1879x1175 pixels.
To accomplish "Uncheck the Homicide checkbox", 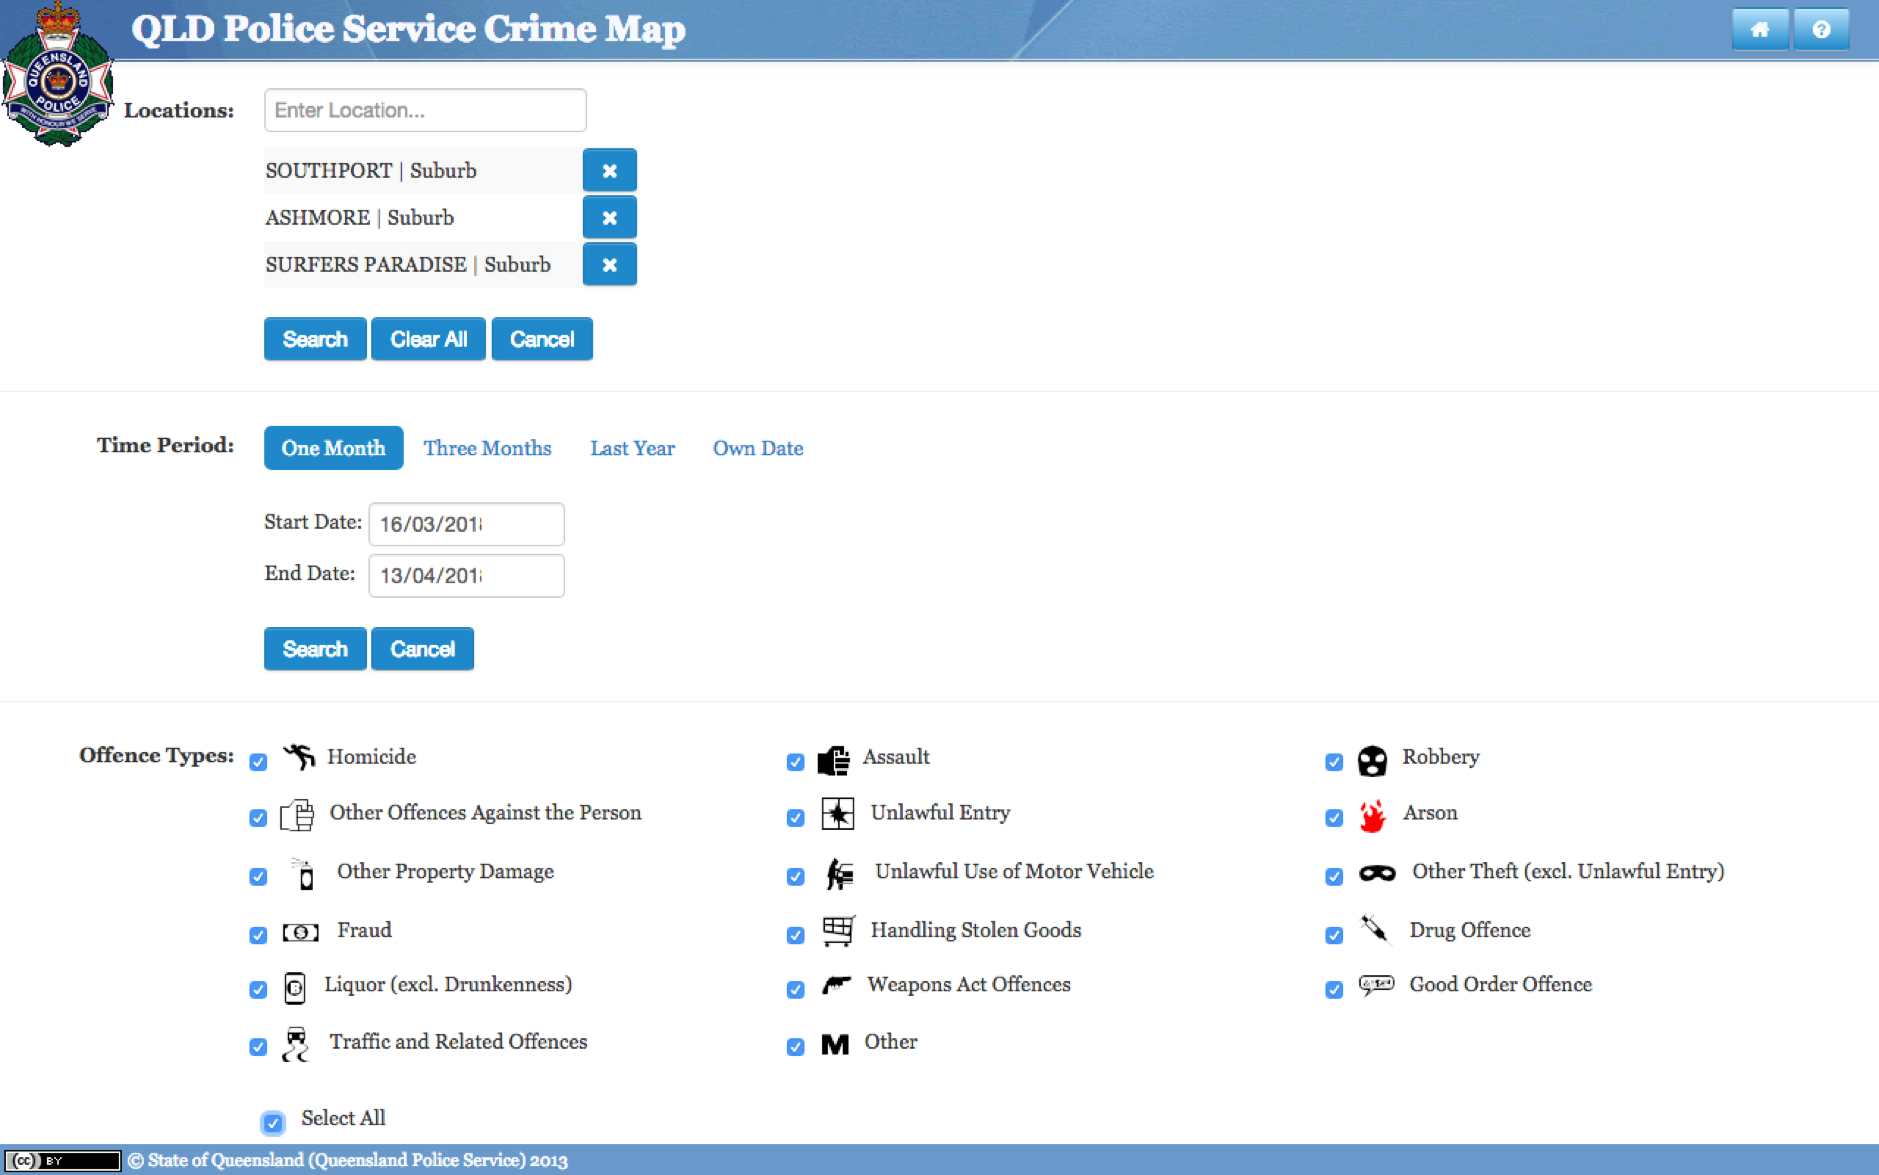I will coord(258,762).
